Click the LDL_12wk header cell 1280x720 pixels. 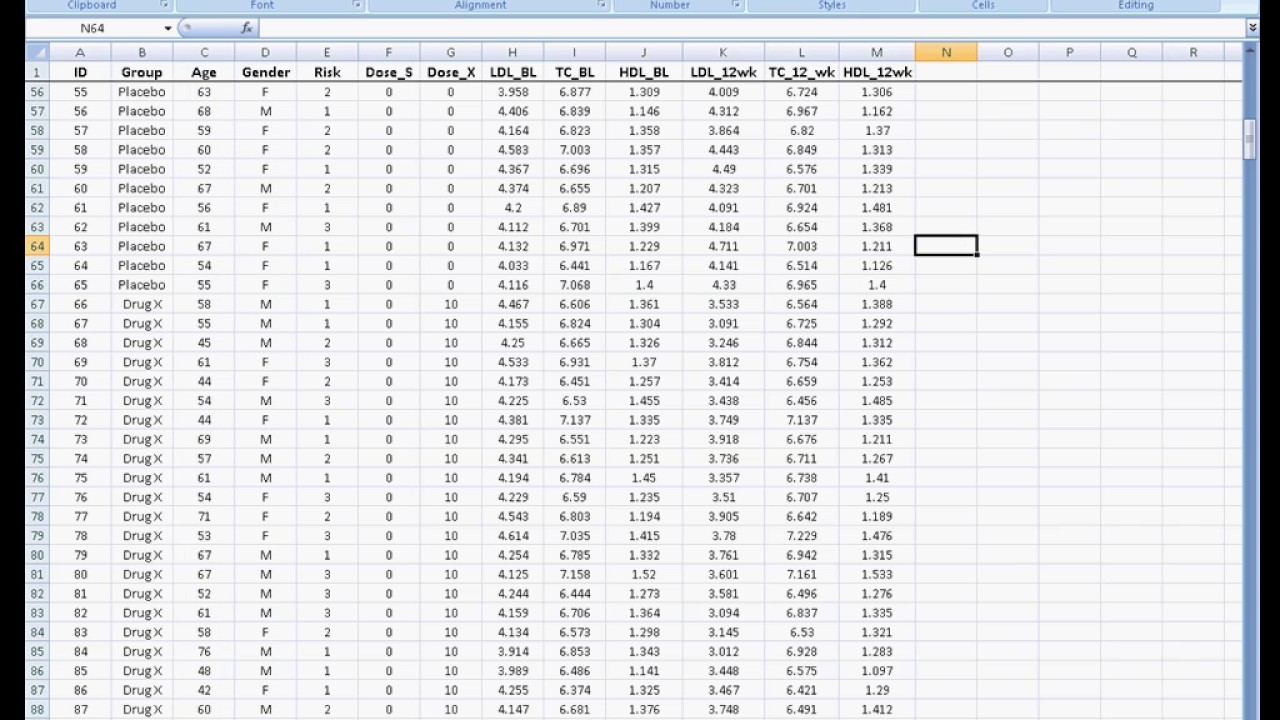click(723, 72)
